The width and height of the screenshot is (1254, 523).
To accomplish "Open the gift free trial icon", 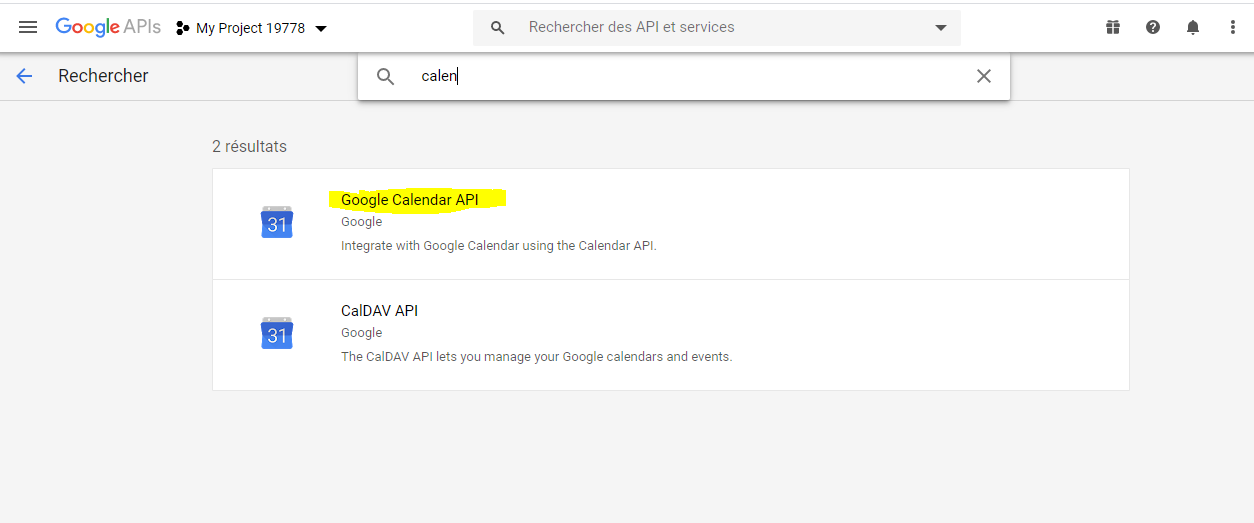I will [x=1113, y=28].
